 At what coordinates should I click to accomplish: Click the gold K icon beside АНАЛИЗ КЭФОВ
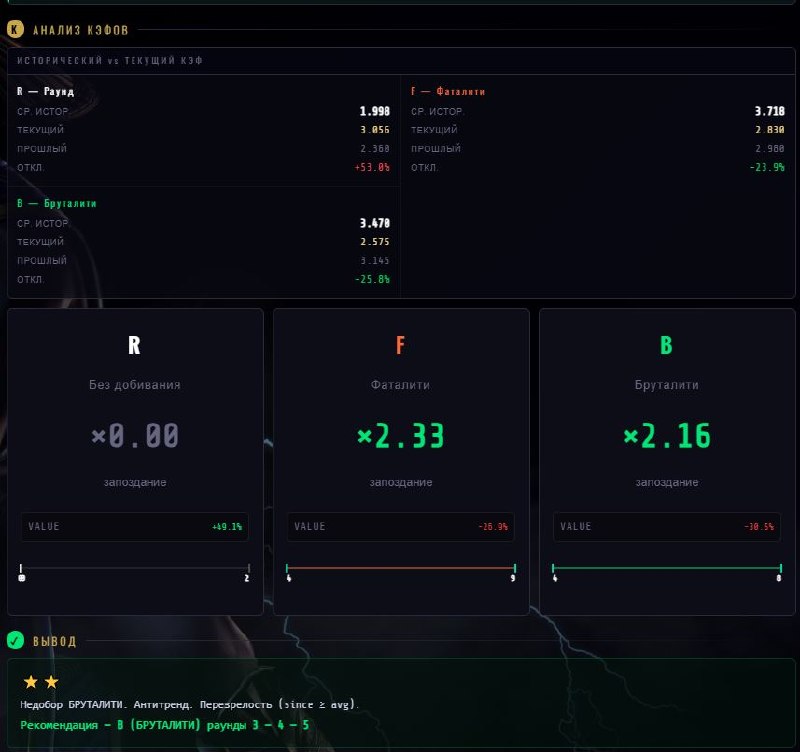coord(15,30)
